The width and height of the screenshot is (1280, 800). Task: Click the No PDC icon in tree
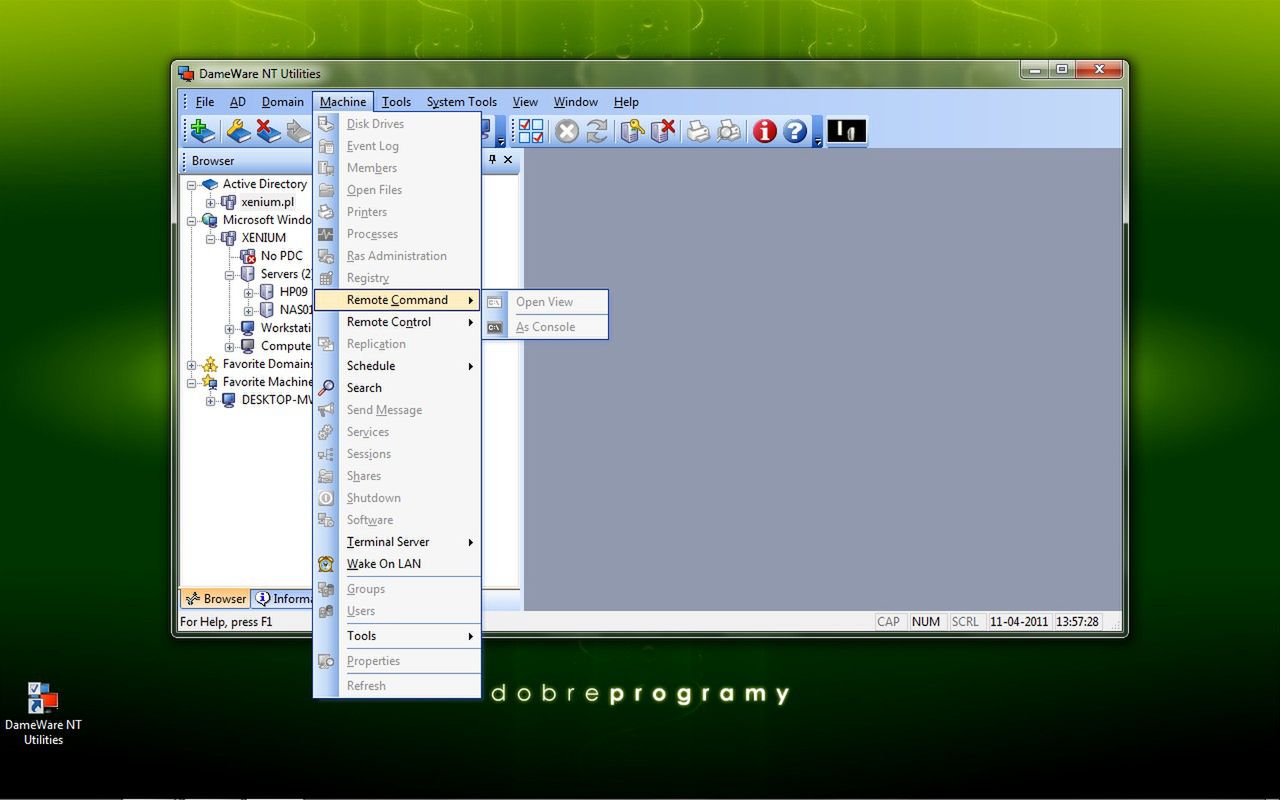click(248, 256)
